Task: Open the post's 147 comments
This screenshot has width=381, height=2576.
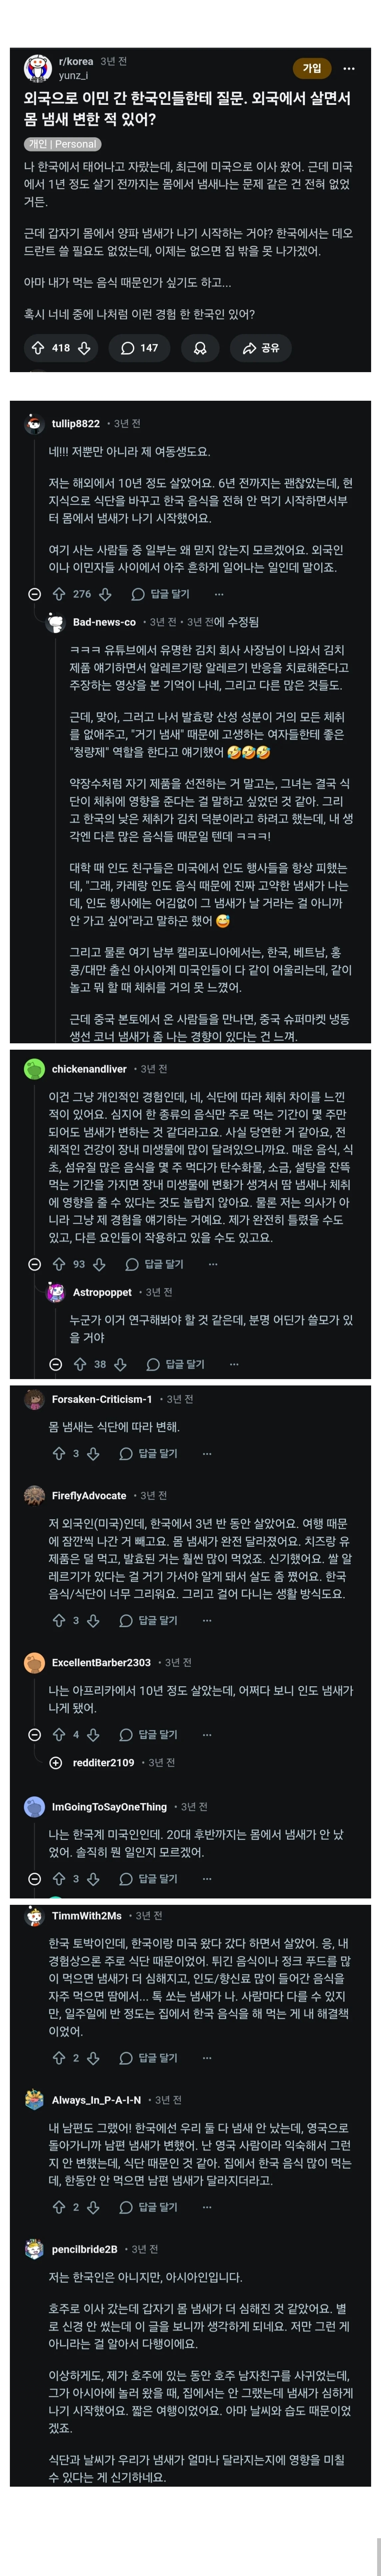Action: [x=139, y=348]
